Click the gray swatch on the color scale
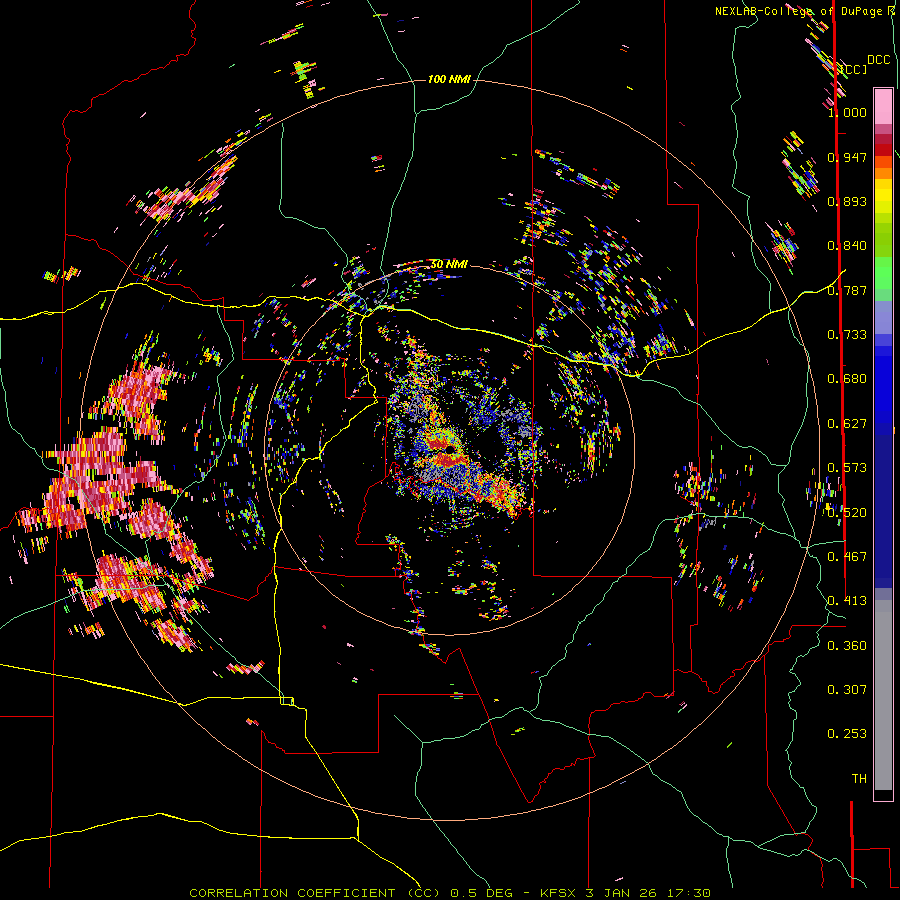 tap(883, 695)
